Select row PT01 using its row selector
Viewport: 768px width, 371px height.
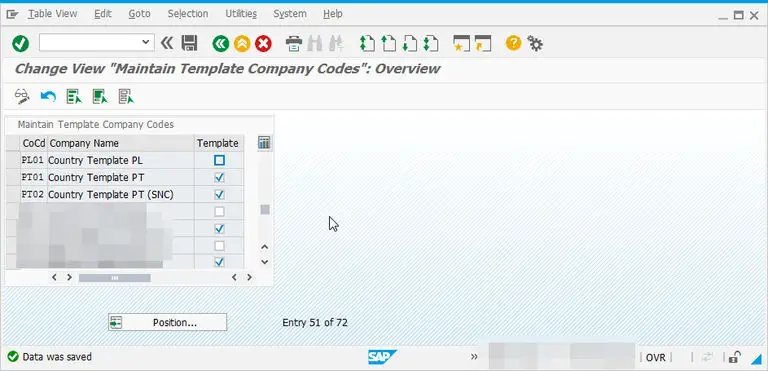[13, 177]
